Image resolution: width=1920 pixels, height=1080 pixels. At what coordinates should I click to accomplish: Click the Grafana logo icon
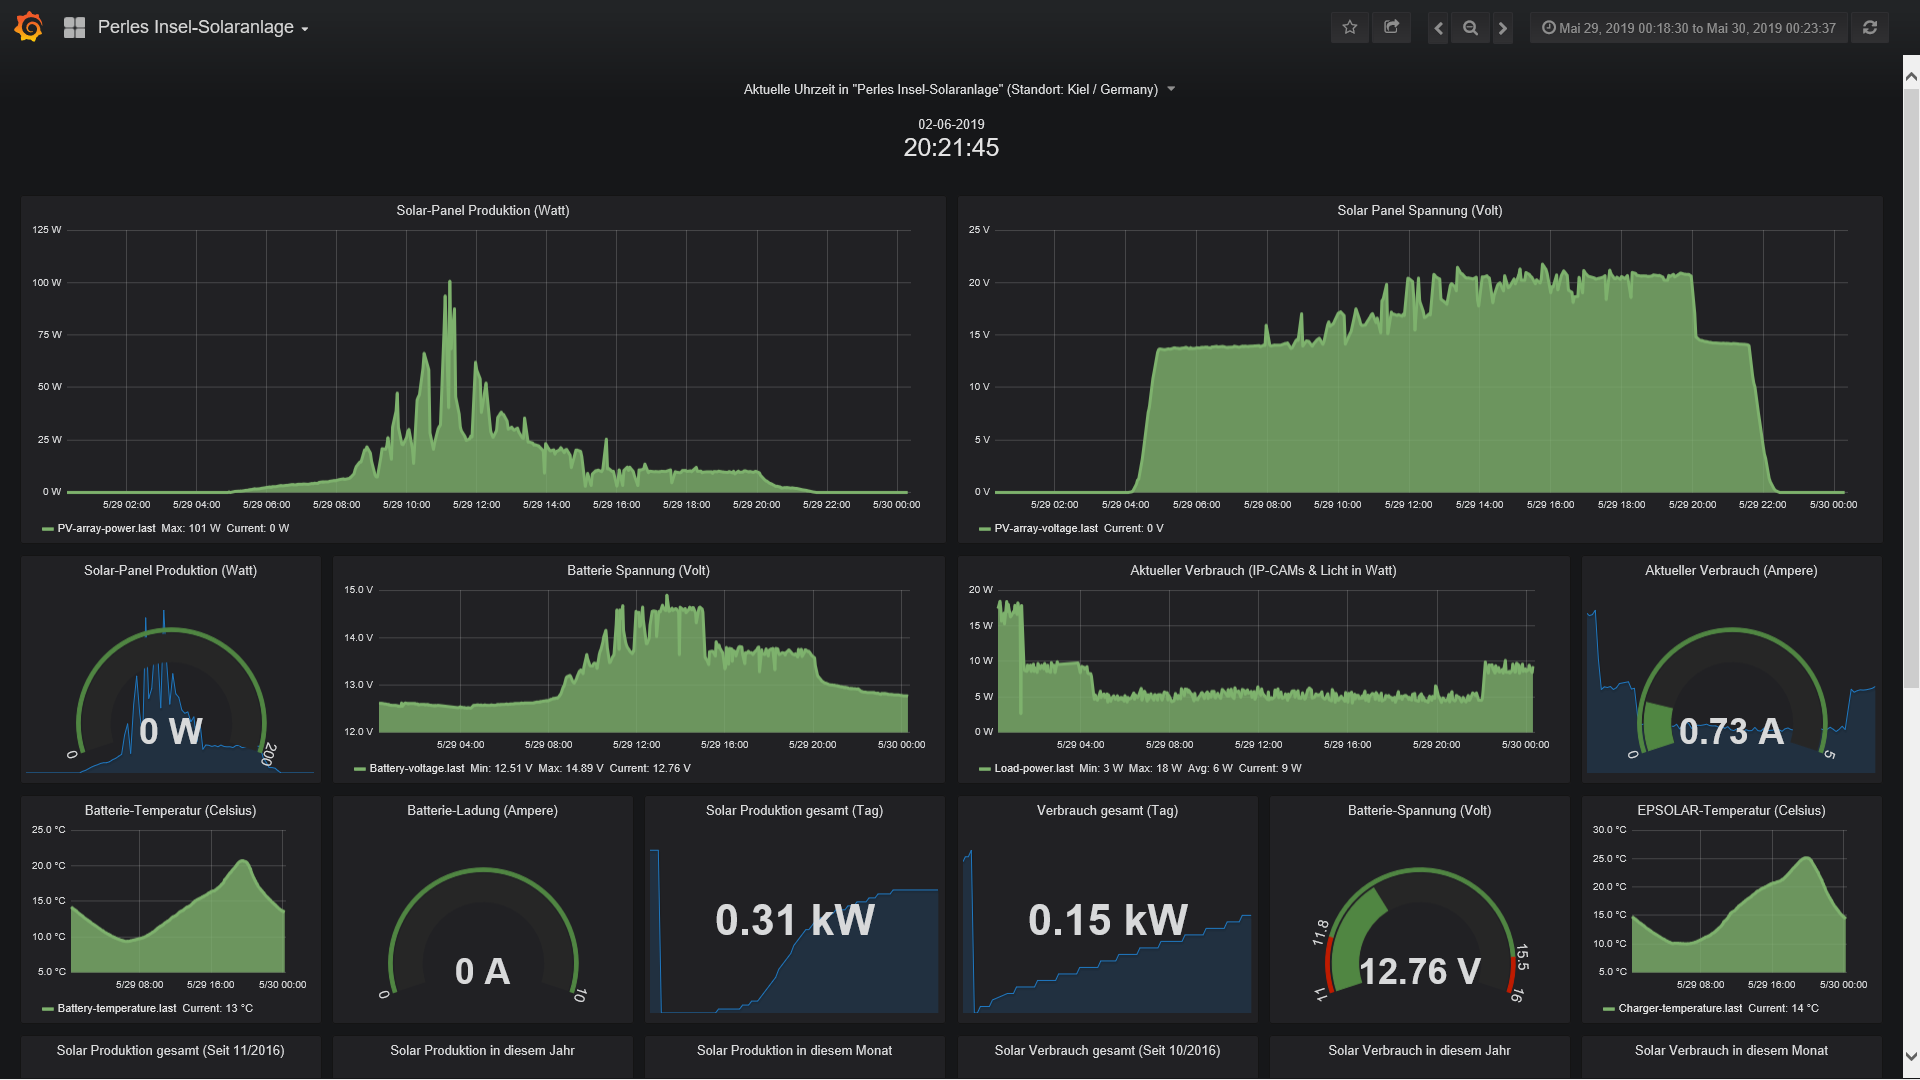pos(29,27)
